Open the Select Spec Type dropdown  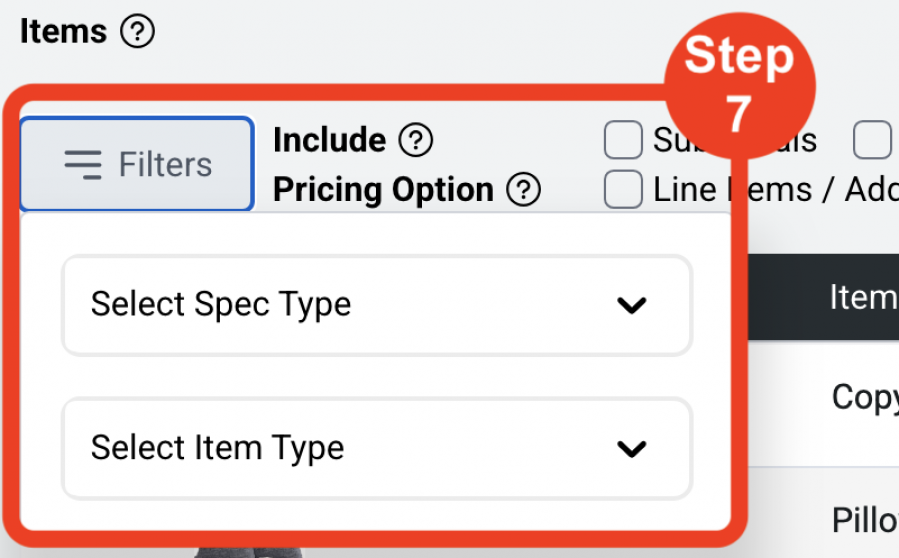[x=377, y=305]
